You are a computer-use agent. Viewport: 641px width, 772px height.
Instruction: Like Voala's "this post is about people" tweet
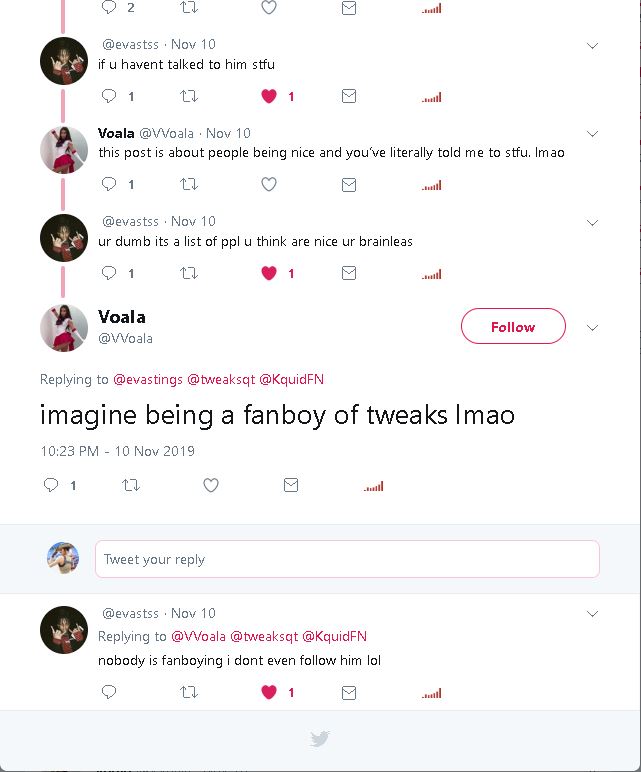pos(268,185)
